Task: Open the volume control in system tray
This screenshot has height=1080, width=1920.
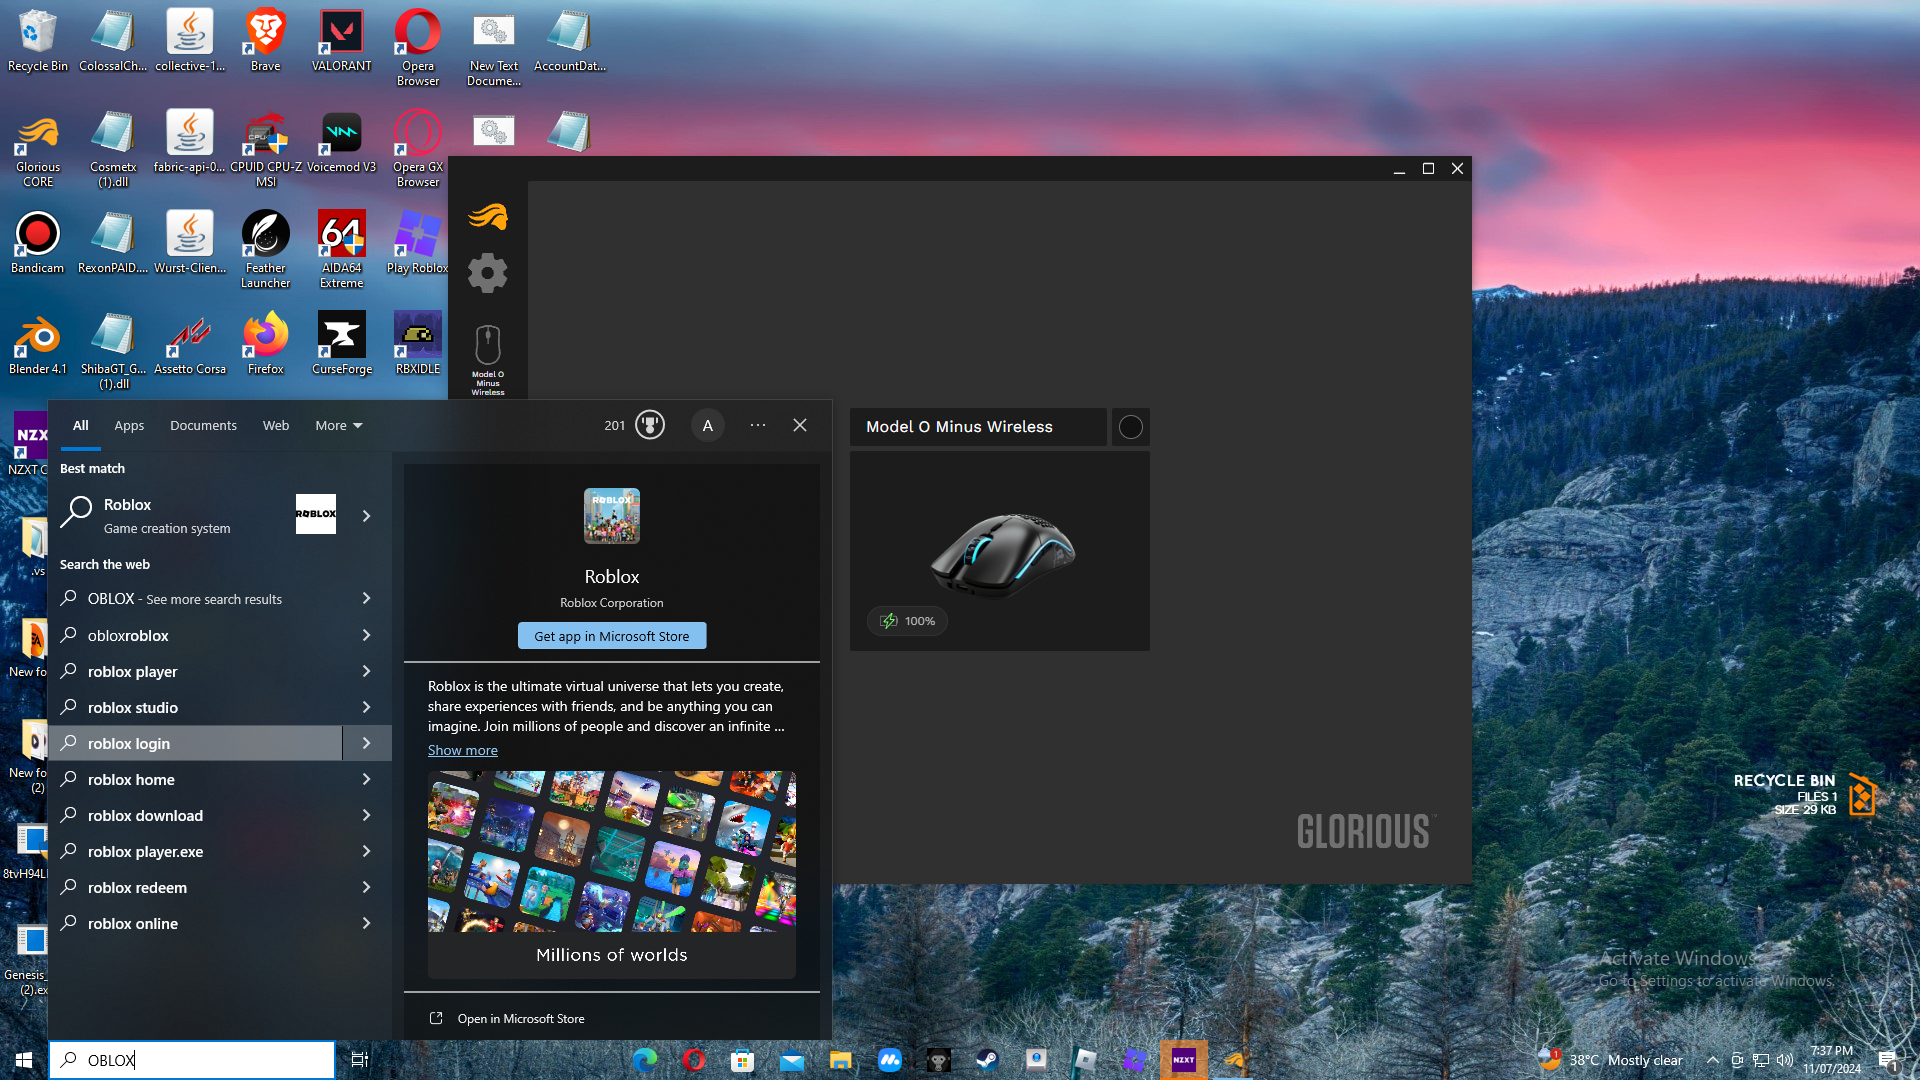Action: (1785, 1060)
